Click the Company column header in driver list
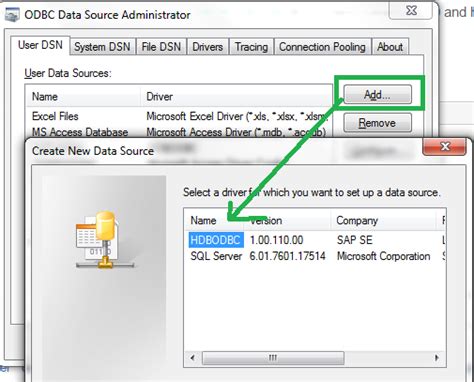474x382 pixels. click(x=383, y=220)
